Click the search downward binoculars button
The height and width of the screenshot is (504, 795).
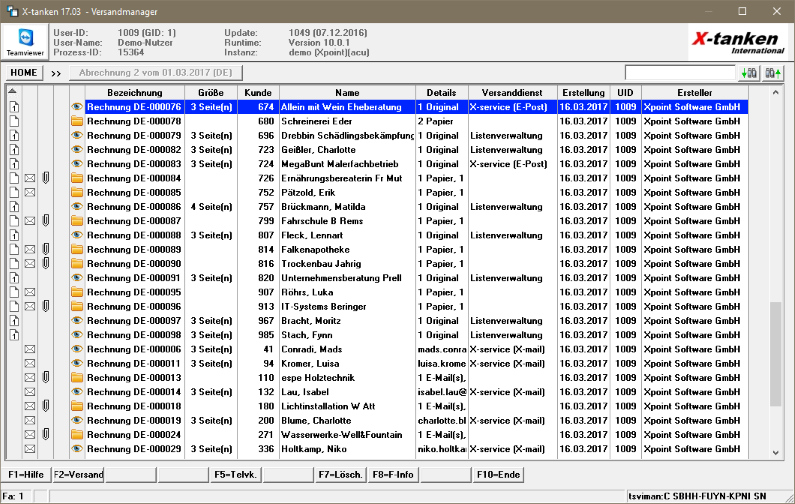tap(749, 73)
